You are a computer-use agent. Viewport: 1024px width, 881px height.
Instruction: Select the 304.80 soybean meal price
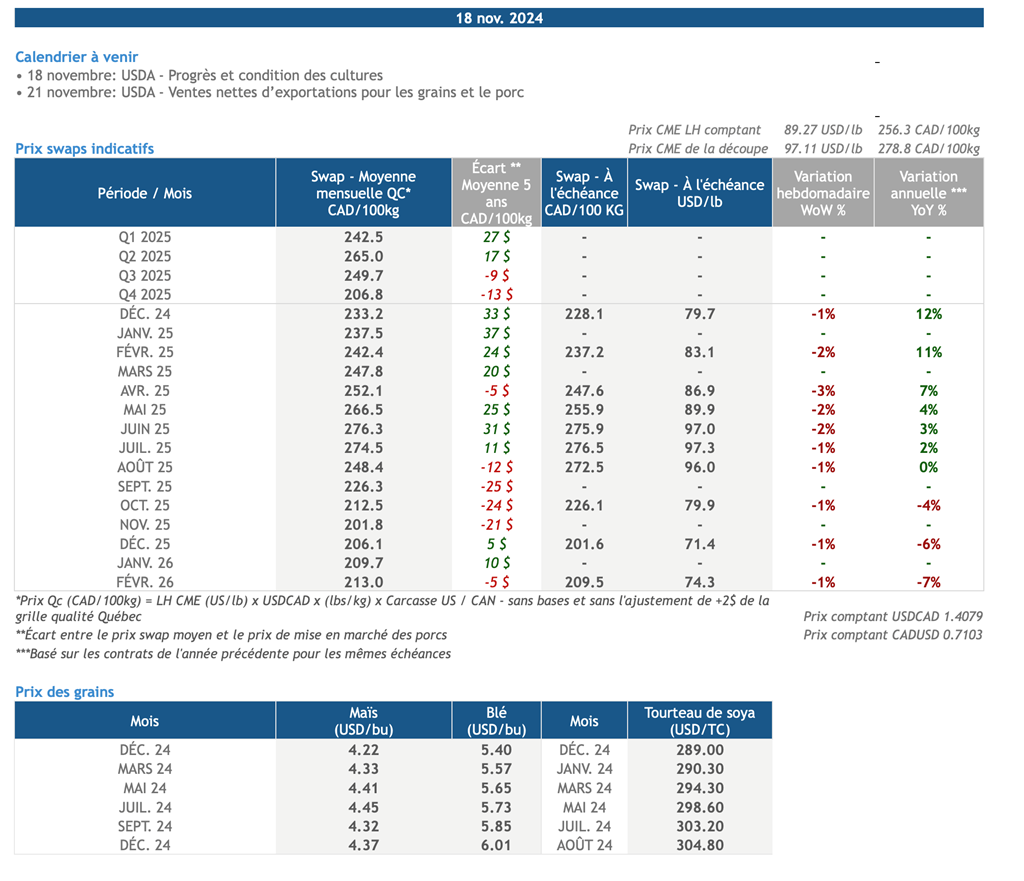699,845
